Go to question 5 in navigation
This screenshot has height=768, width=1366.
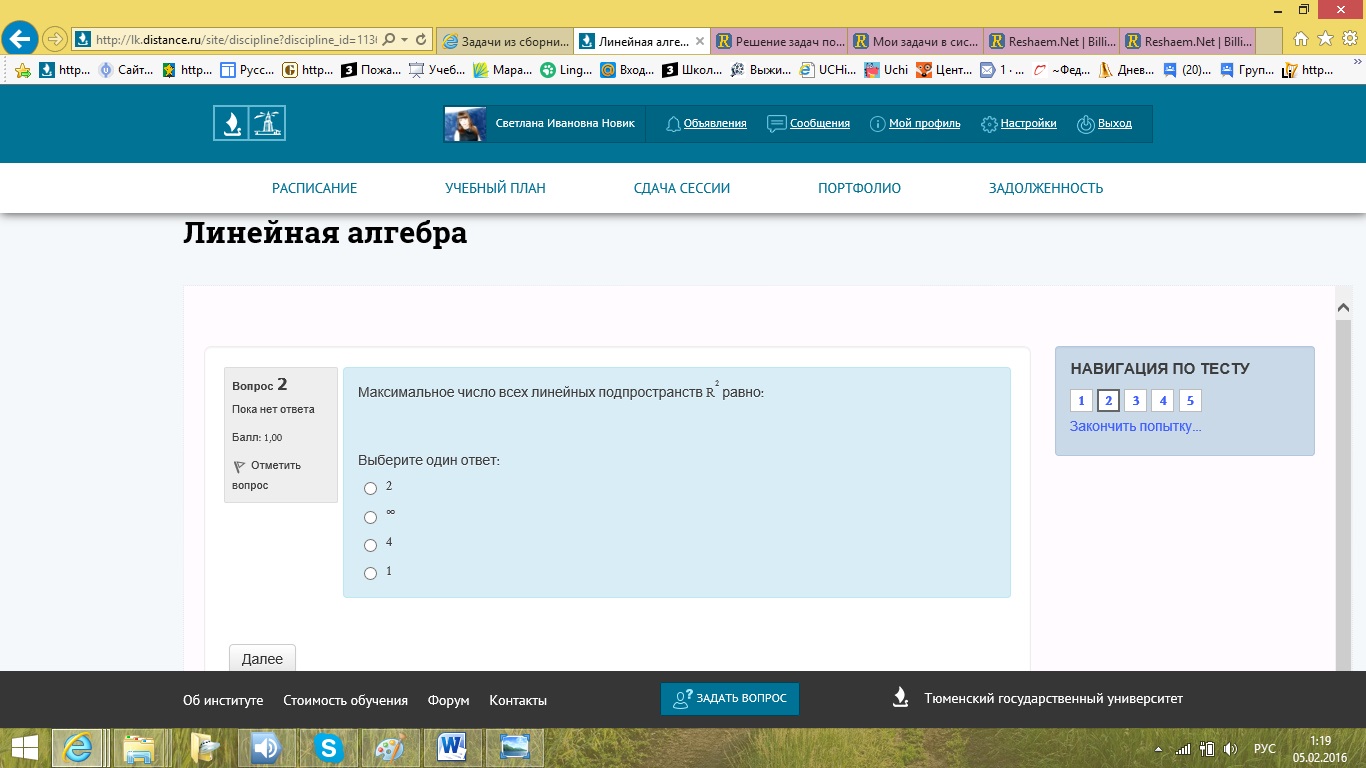1189,401
